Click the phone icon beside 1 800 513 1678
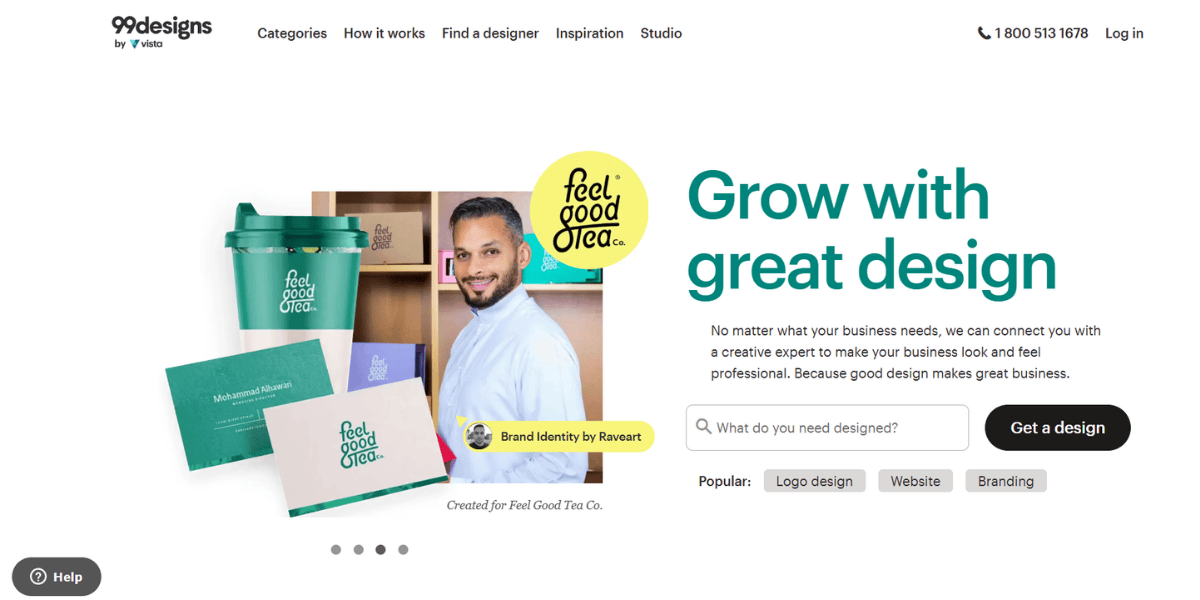This screenshot has height=600, width=1200. coord(984,33)
